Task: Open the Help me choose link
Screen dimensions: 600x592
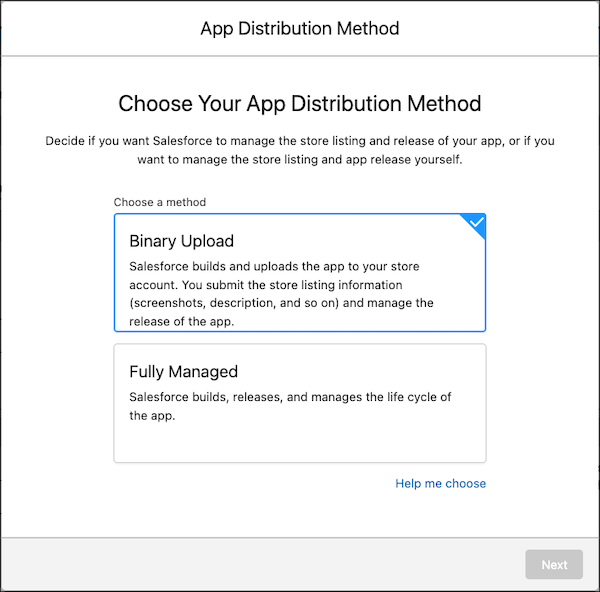Action: 440,483
